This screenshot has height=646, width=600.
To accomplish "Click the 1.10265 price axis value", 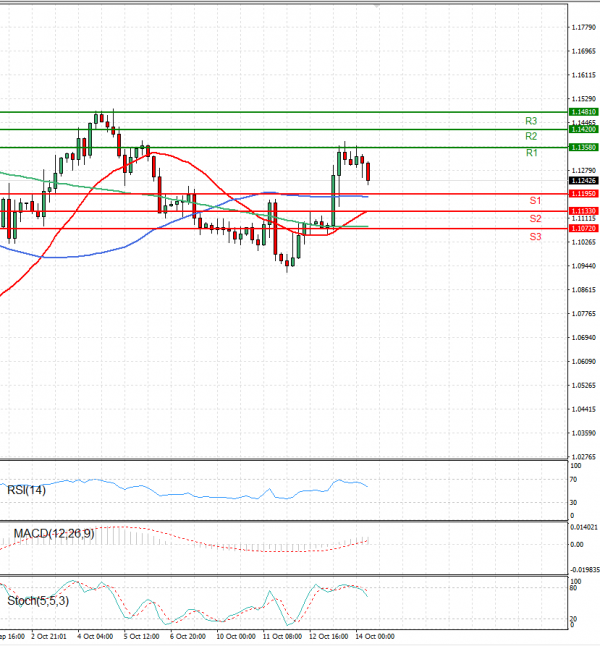I will (x=584, y=242).
